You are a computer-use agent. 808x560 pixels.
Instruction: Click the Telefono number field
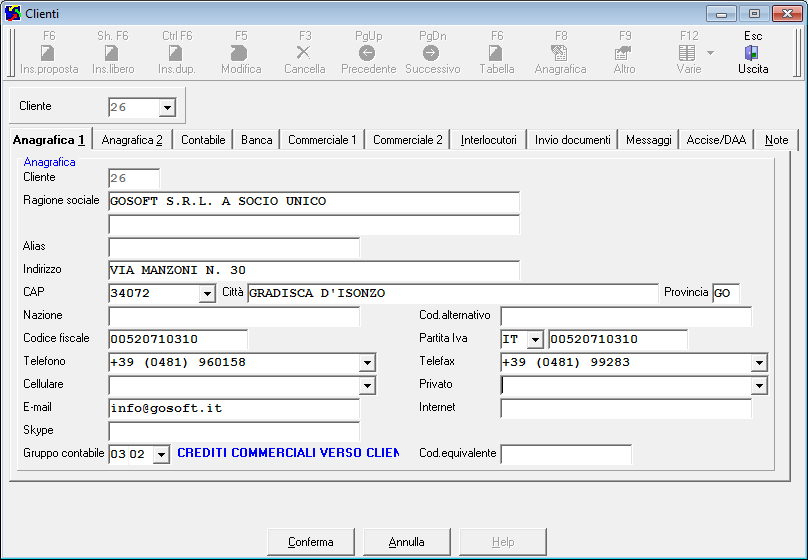coord(234,363)
